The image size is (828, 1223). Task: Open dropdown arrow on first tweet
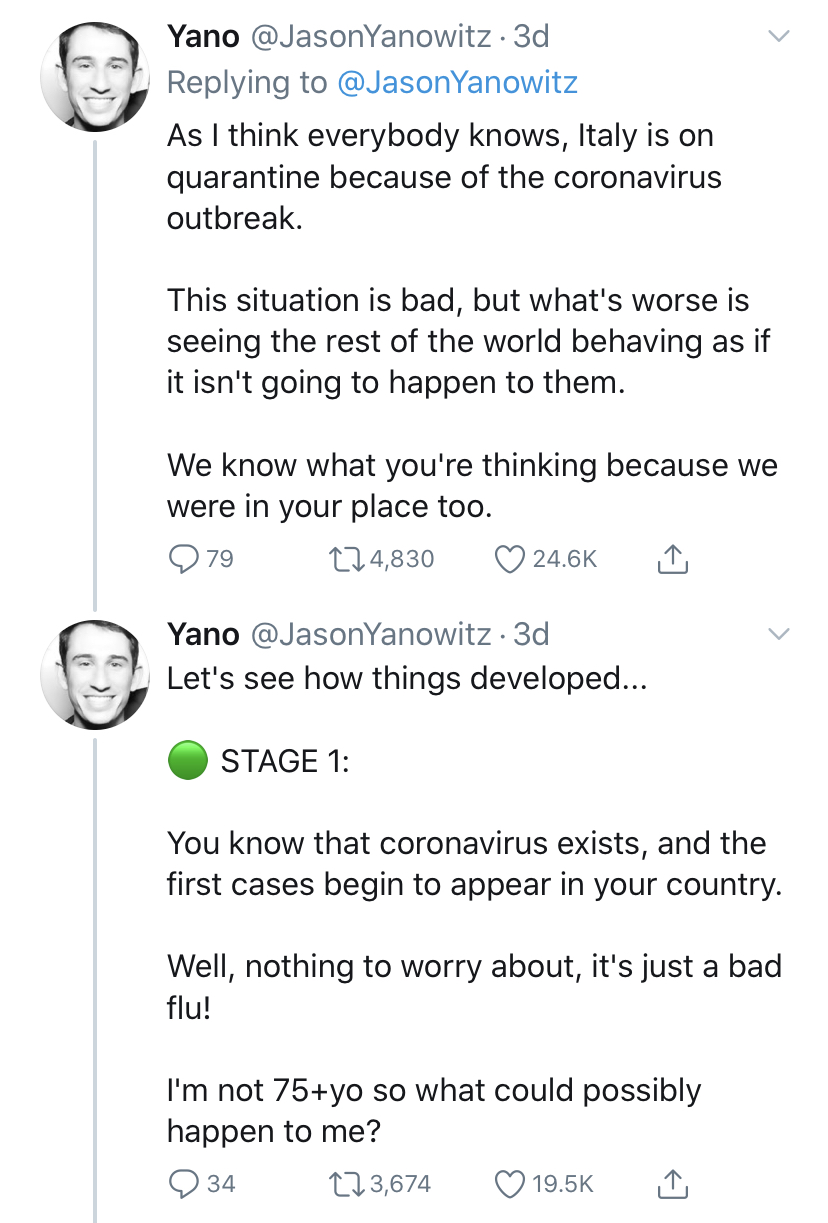point(779,37)
